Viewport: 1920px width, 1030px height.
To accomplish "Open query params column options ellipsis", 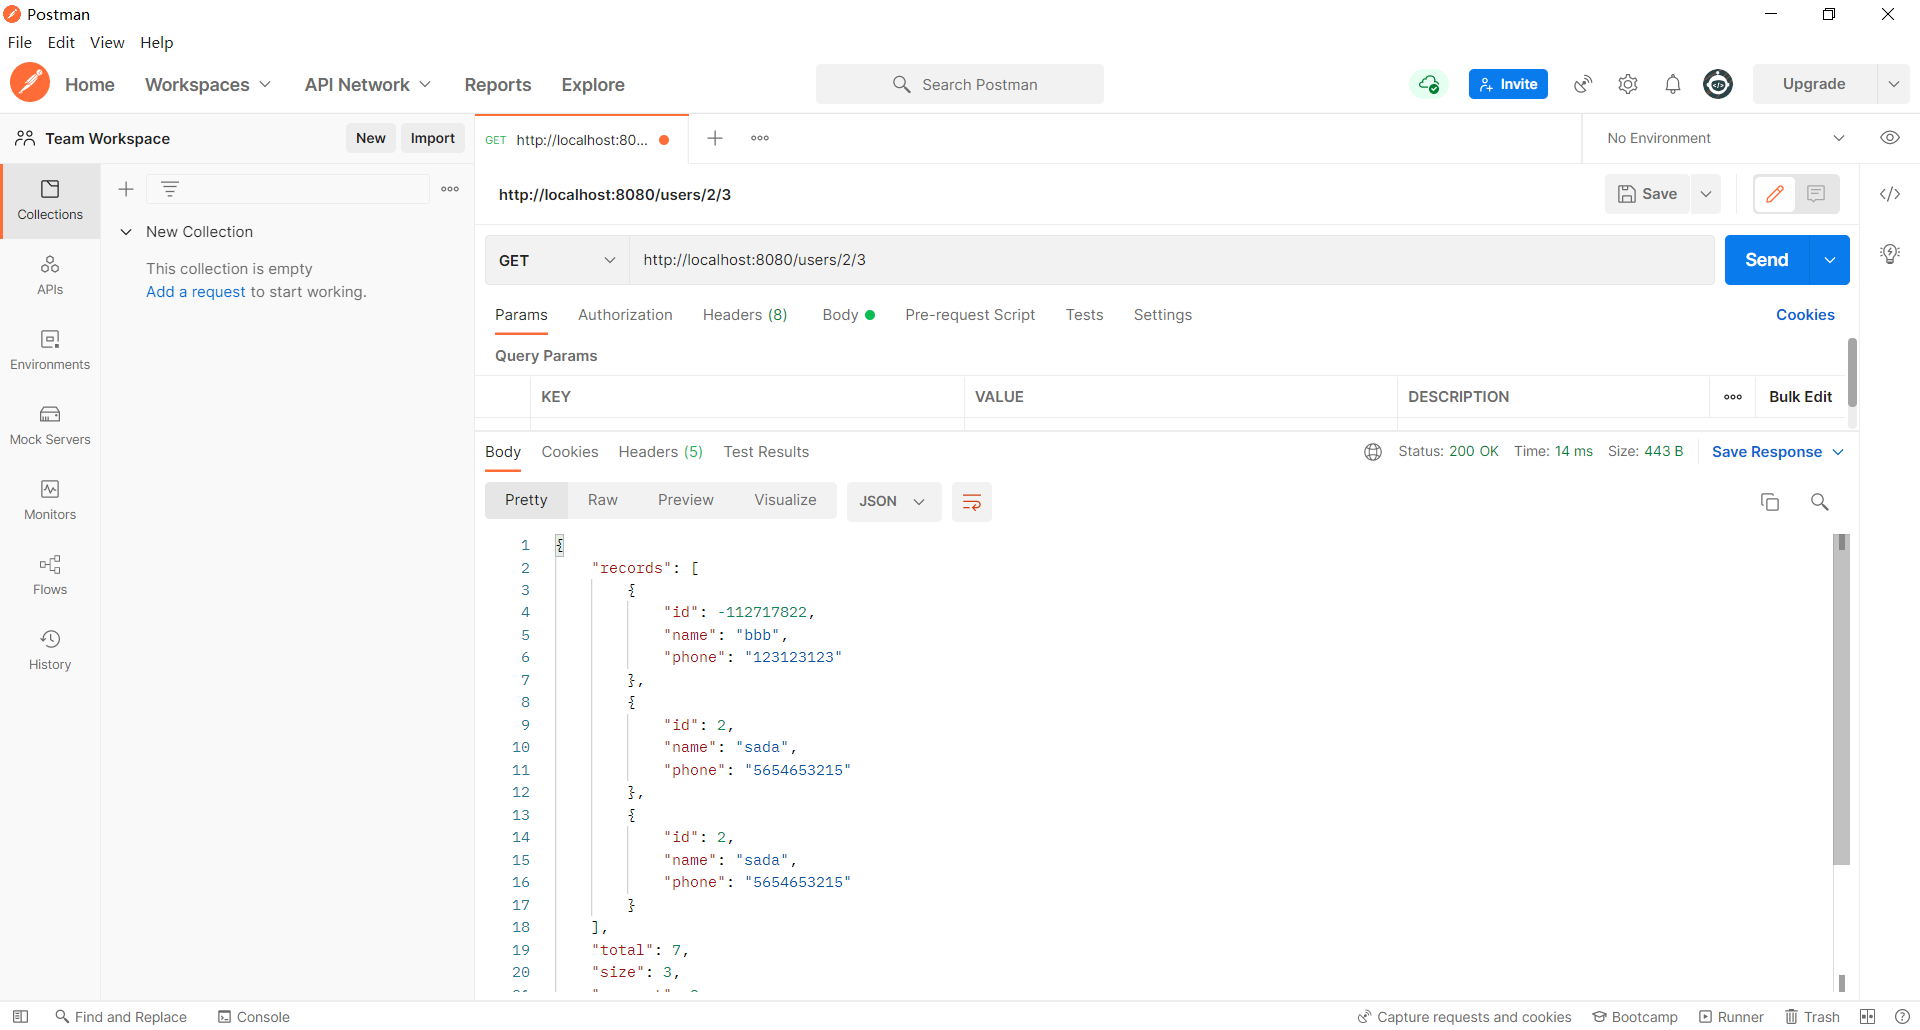I will [x=1733, y=397].
